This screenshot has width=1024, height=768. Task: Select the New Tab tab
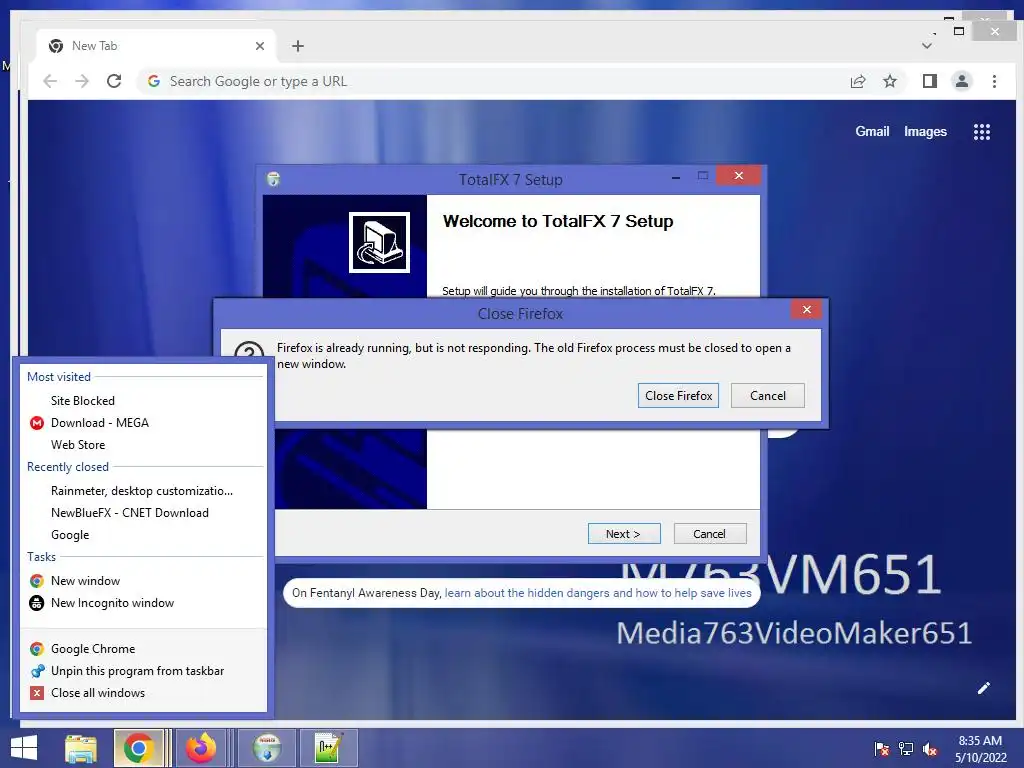coord(157,46)
